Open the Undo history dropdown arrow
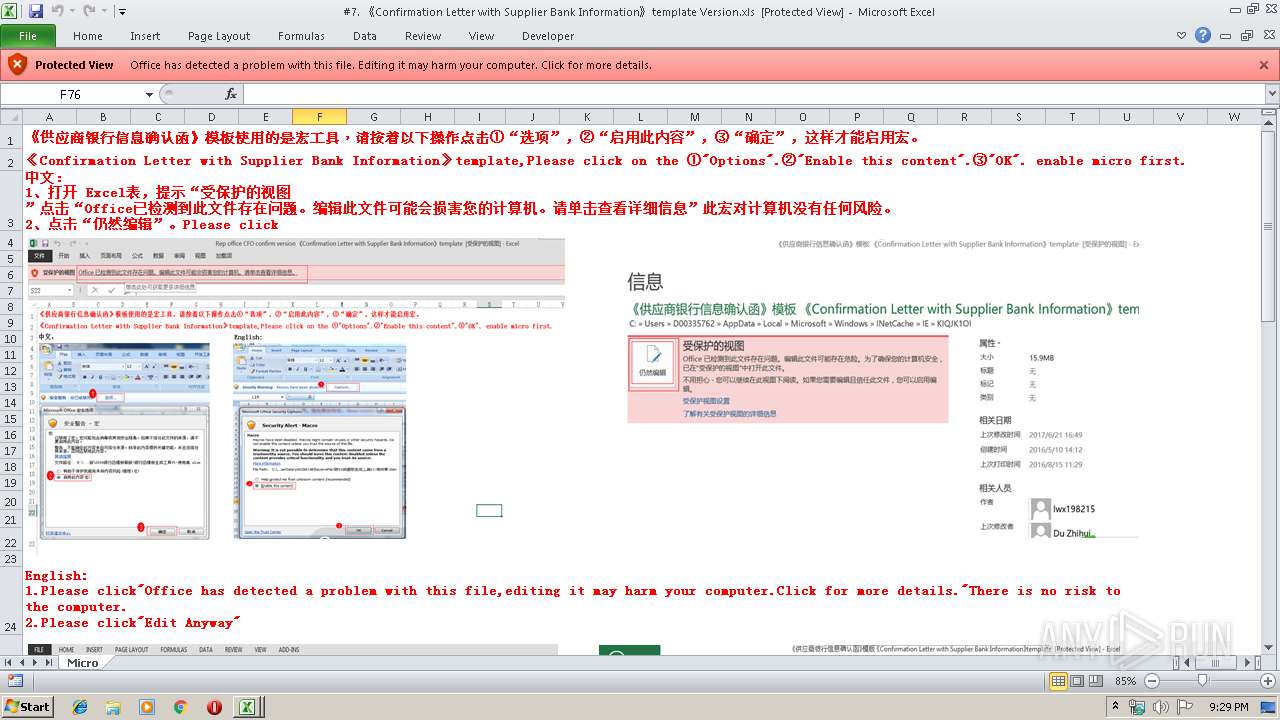 coord(71,12)
